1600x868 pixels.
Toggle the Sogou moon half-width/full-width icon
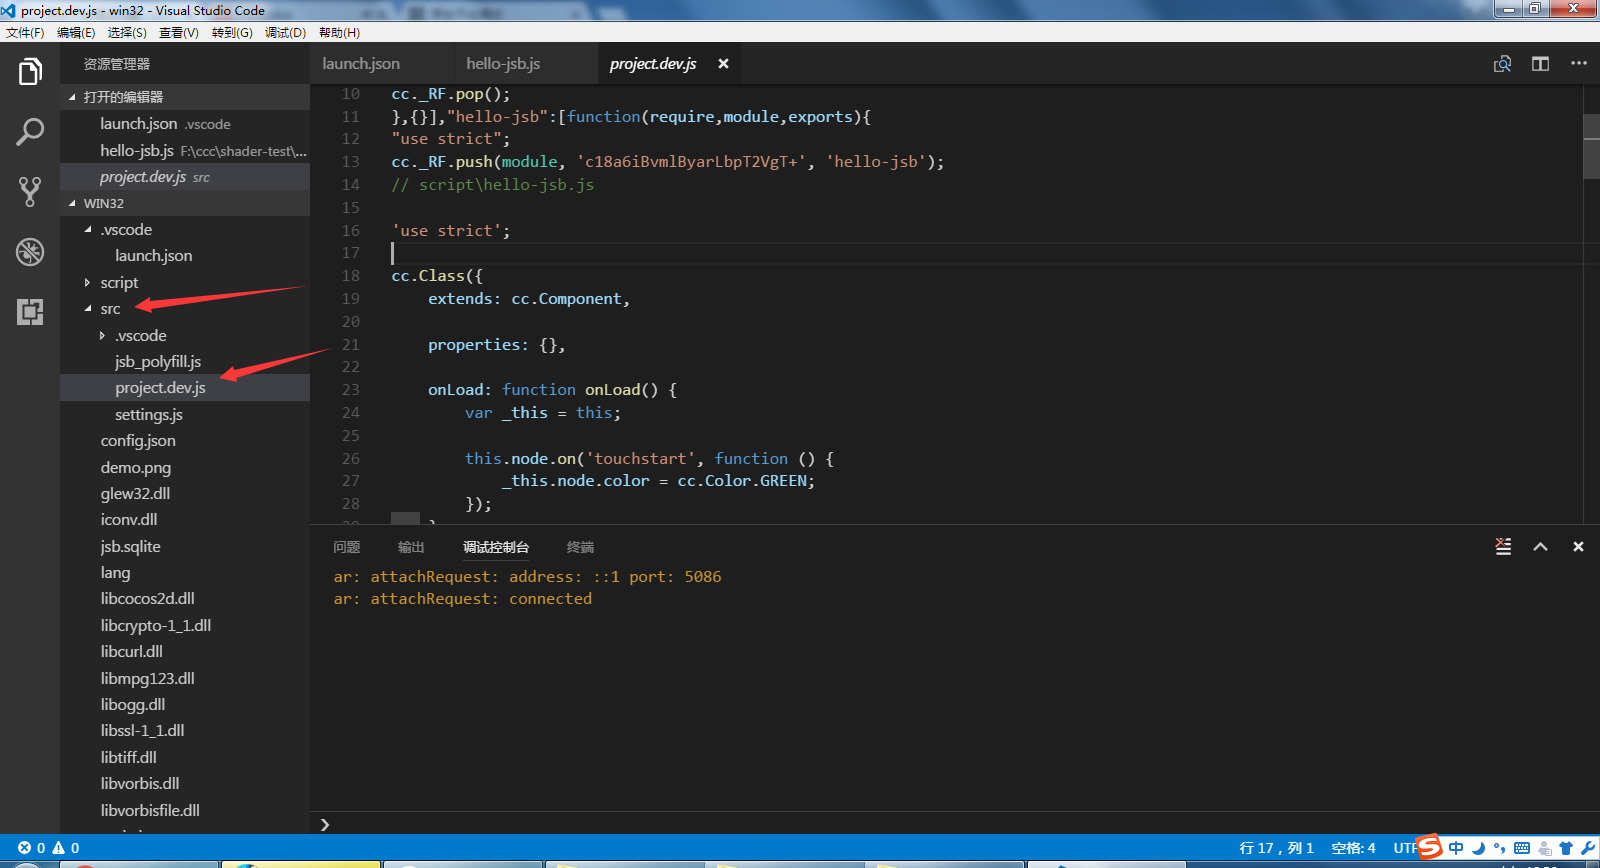pyautogui.click(x=1478, y=848)
